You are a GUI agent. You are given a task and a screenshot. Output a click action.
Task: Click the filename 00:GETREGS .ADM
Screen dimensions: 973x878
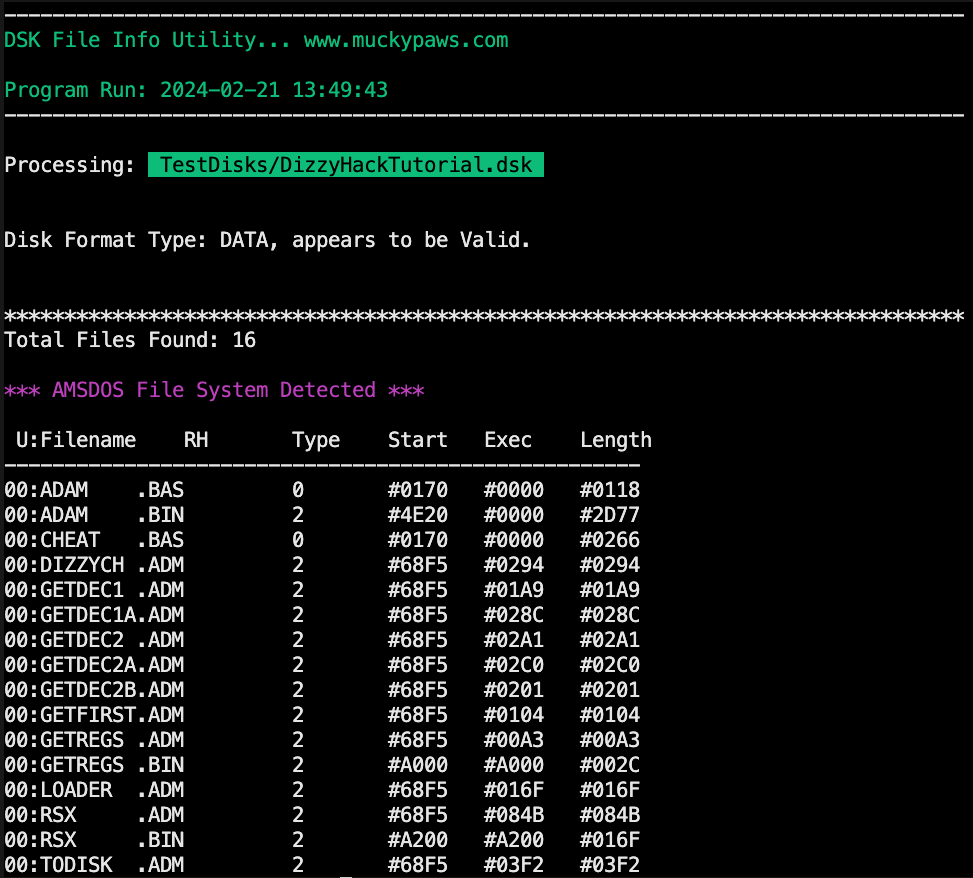point(94,740)
